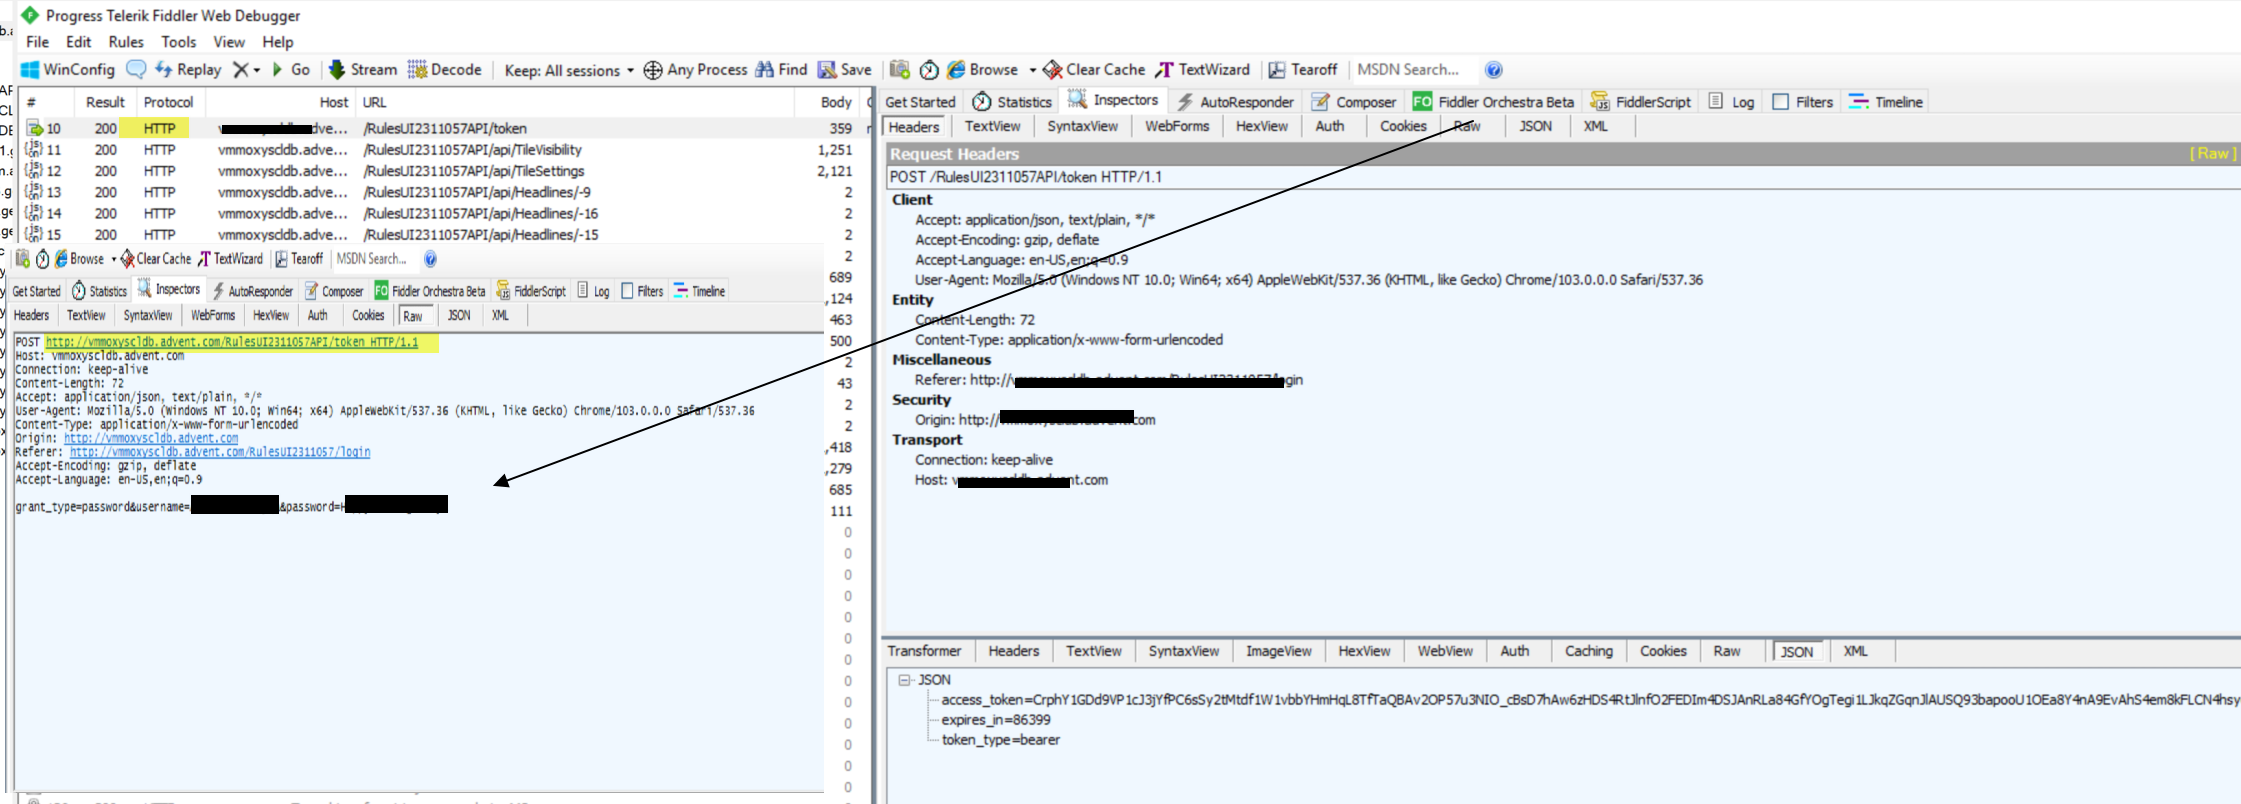Click the access_token value in JSON tree

1590,700
